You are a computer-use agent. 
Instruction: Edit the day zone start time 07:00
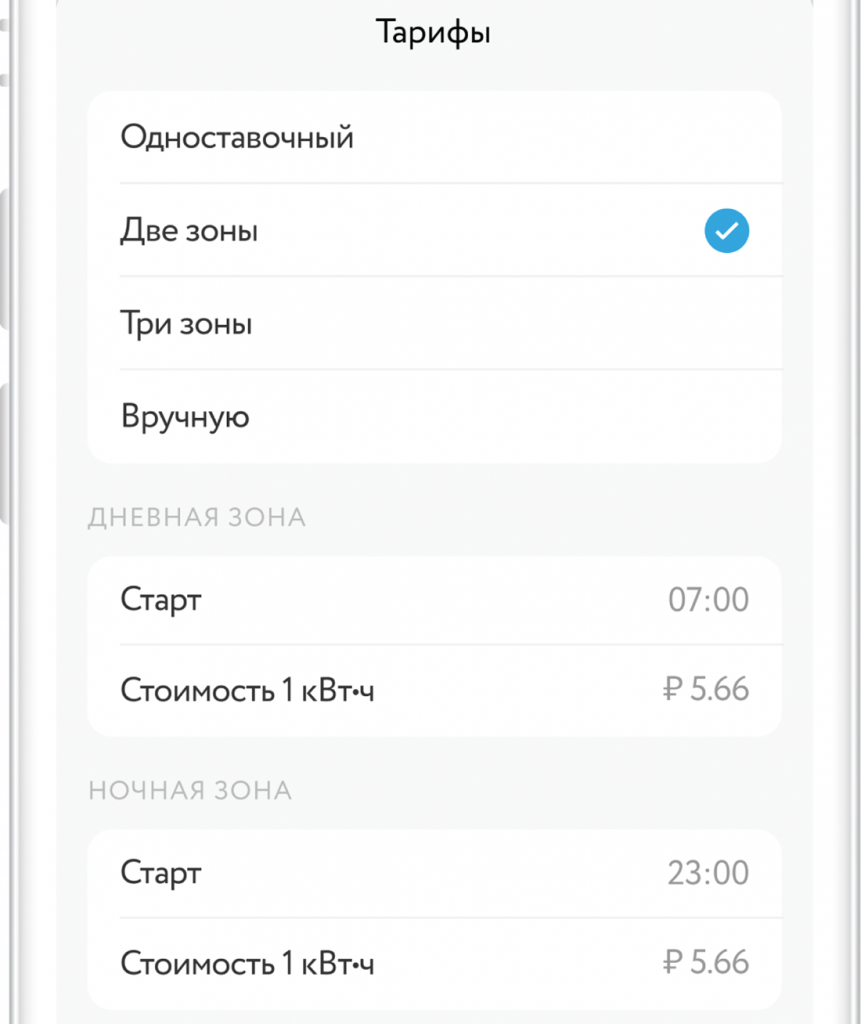point(708,600)
